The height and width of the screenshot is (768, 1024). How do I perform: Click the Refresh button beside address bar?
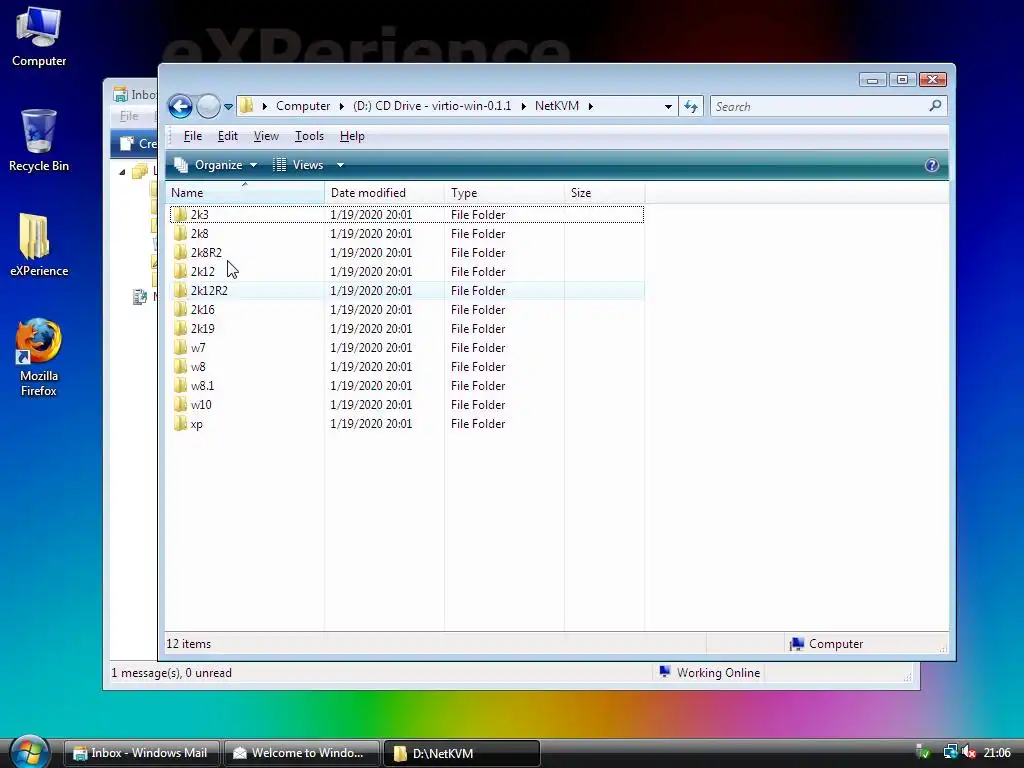tap(691, 106)
